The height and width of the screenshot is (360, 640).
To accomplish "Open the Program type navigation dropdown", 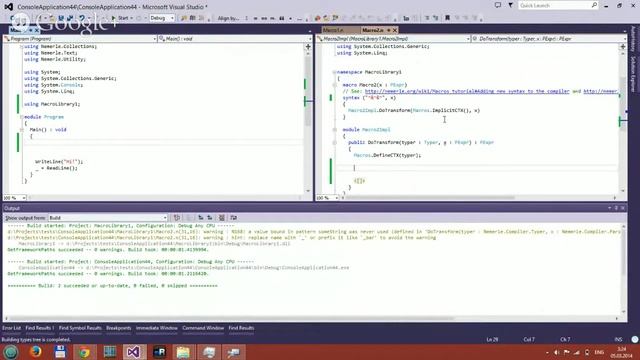I will point(80,39).
